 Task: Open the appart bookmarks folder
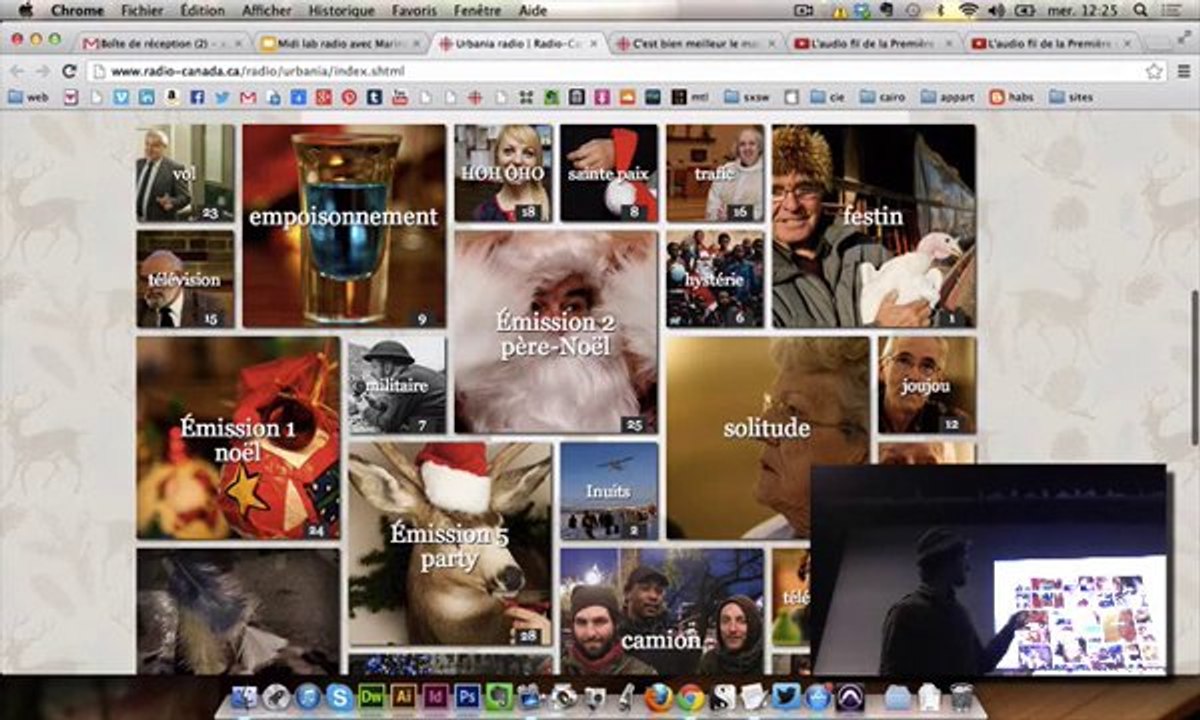(x=949, y=97)
